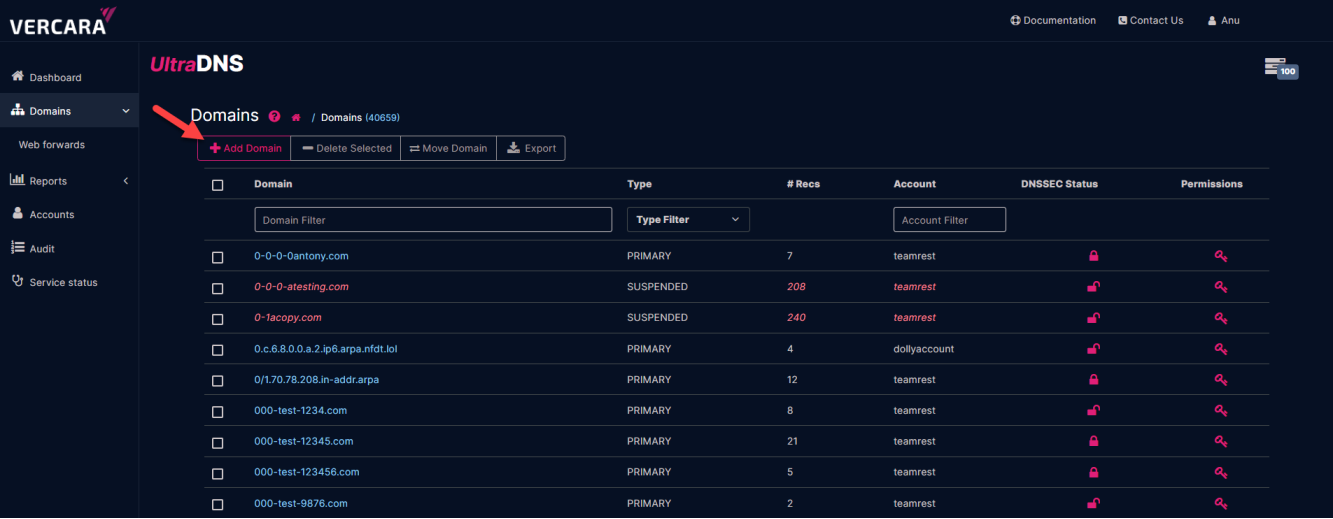
Task: Tick the select-all checkbox in table header
Action: click(218, 185)
